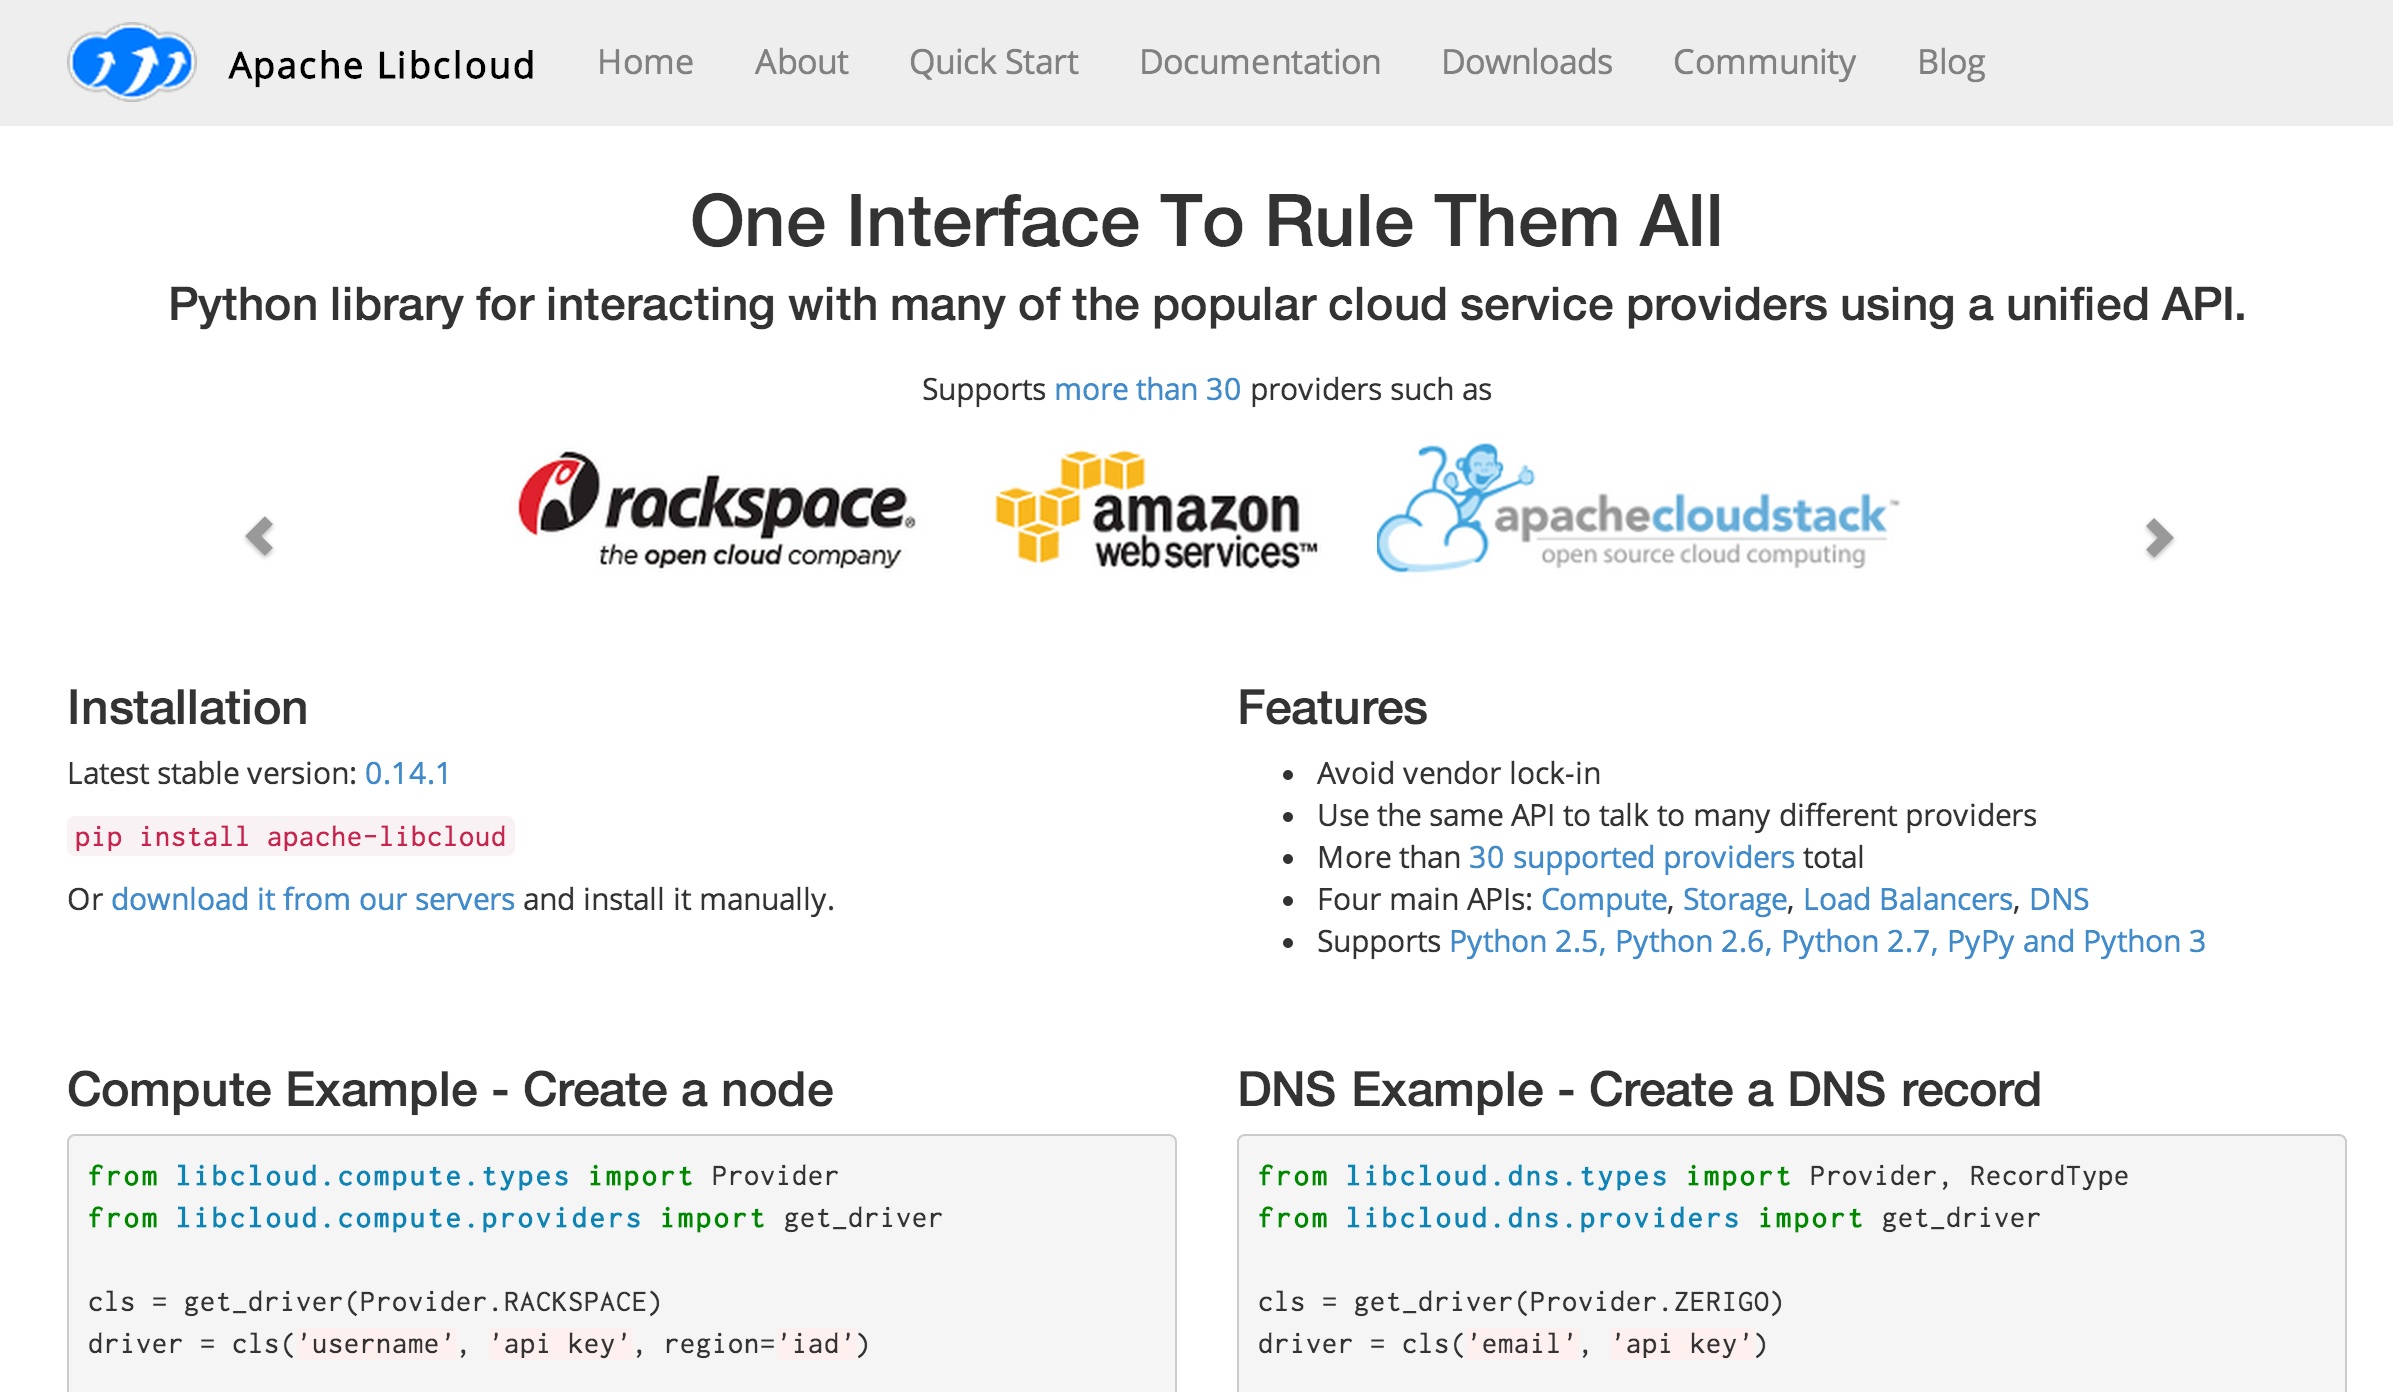Open the Community page

tap(1764, 62)
